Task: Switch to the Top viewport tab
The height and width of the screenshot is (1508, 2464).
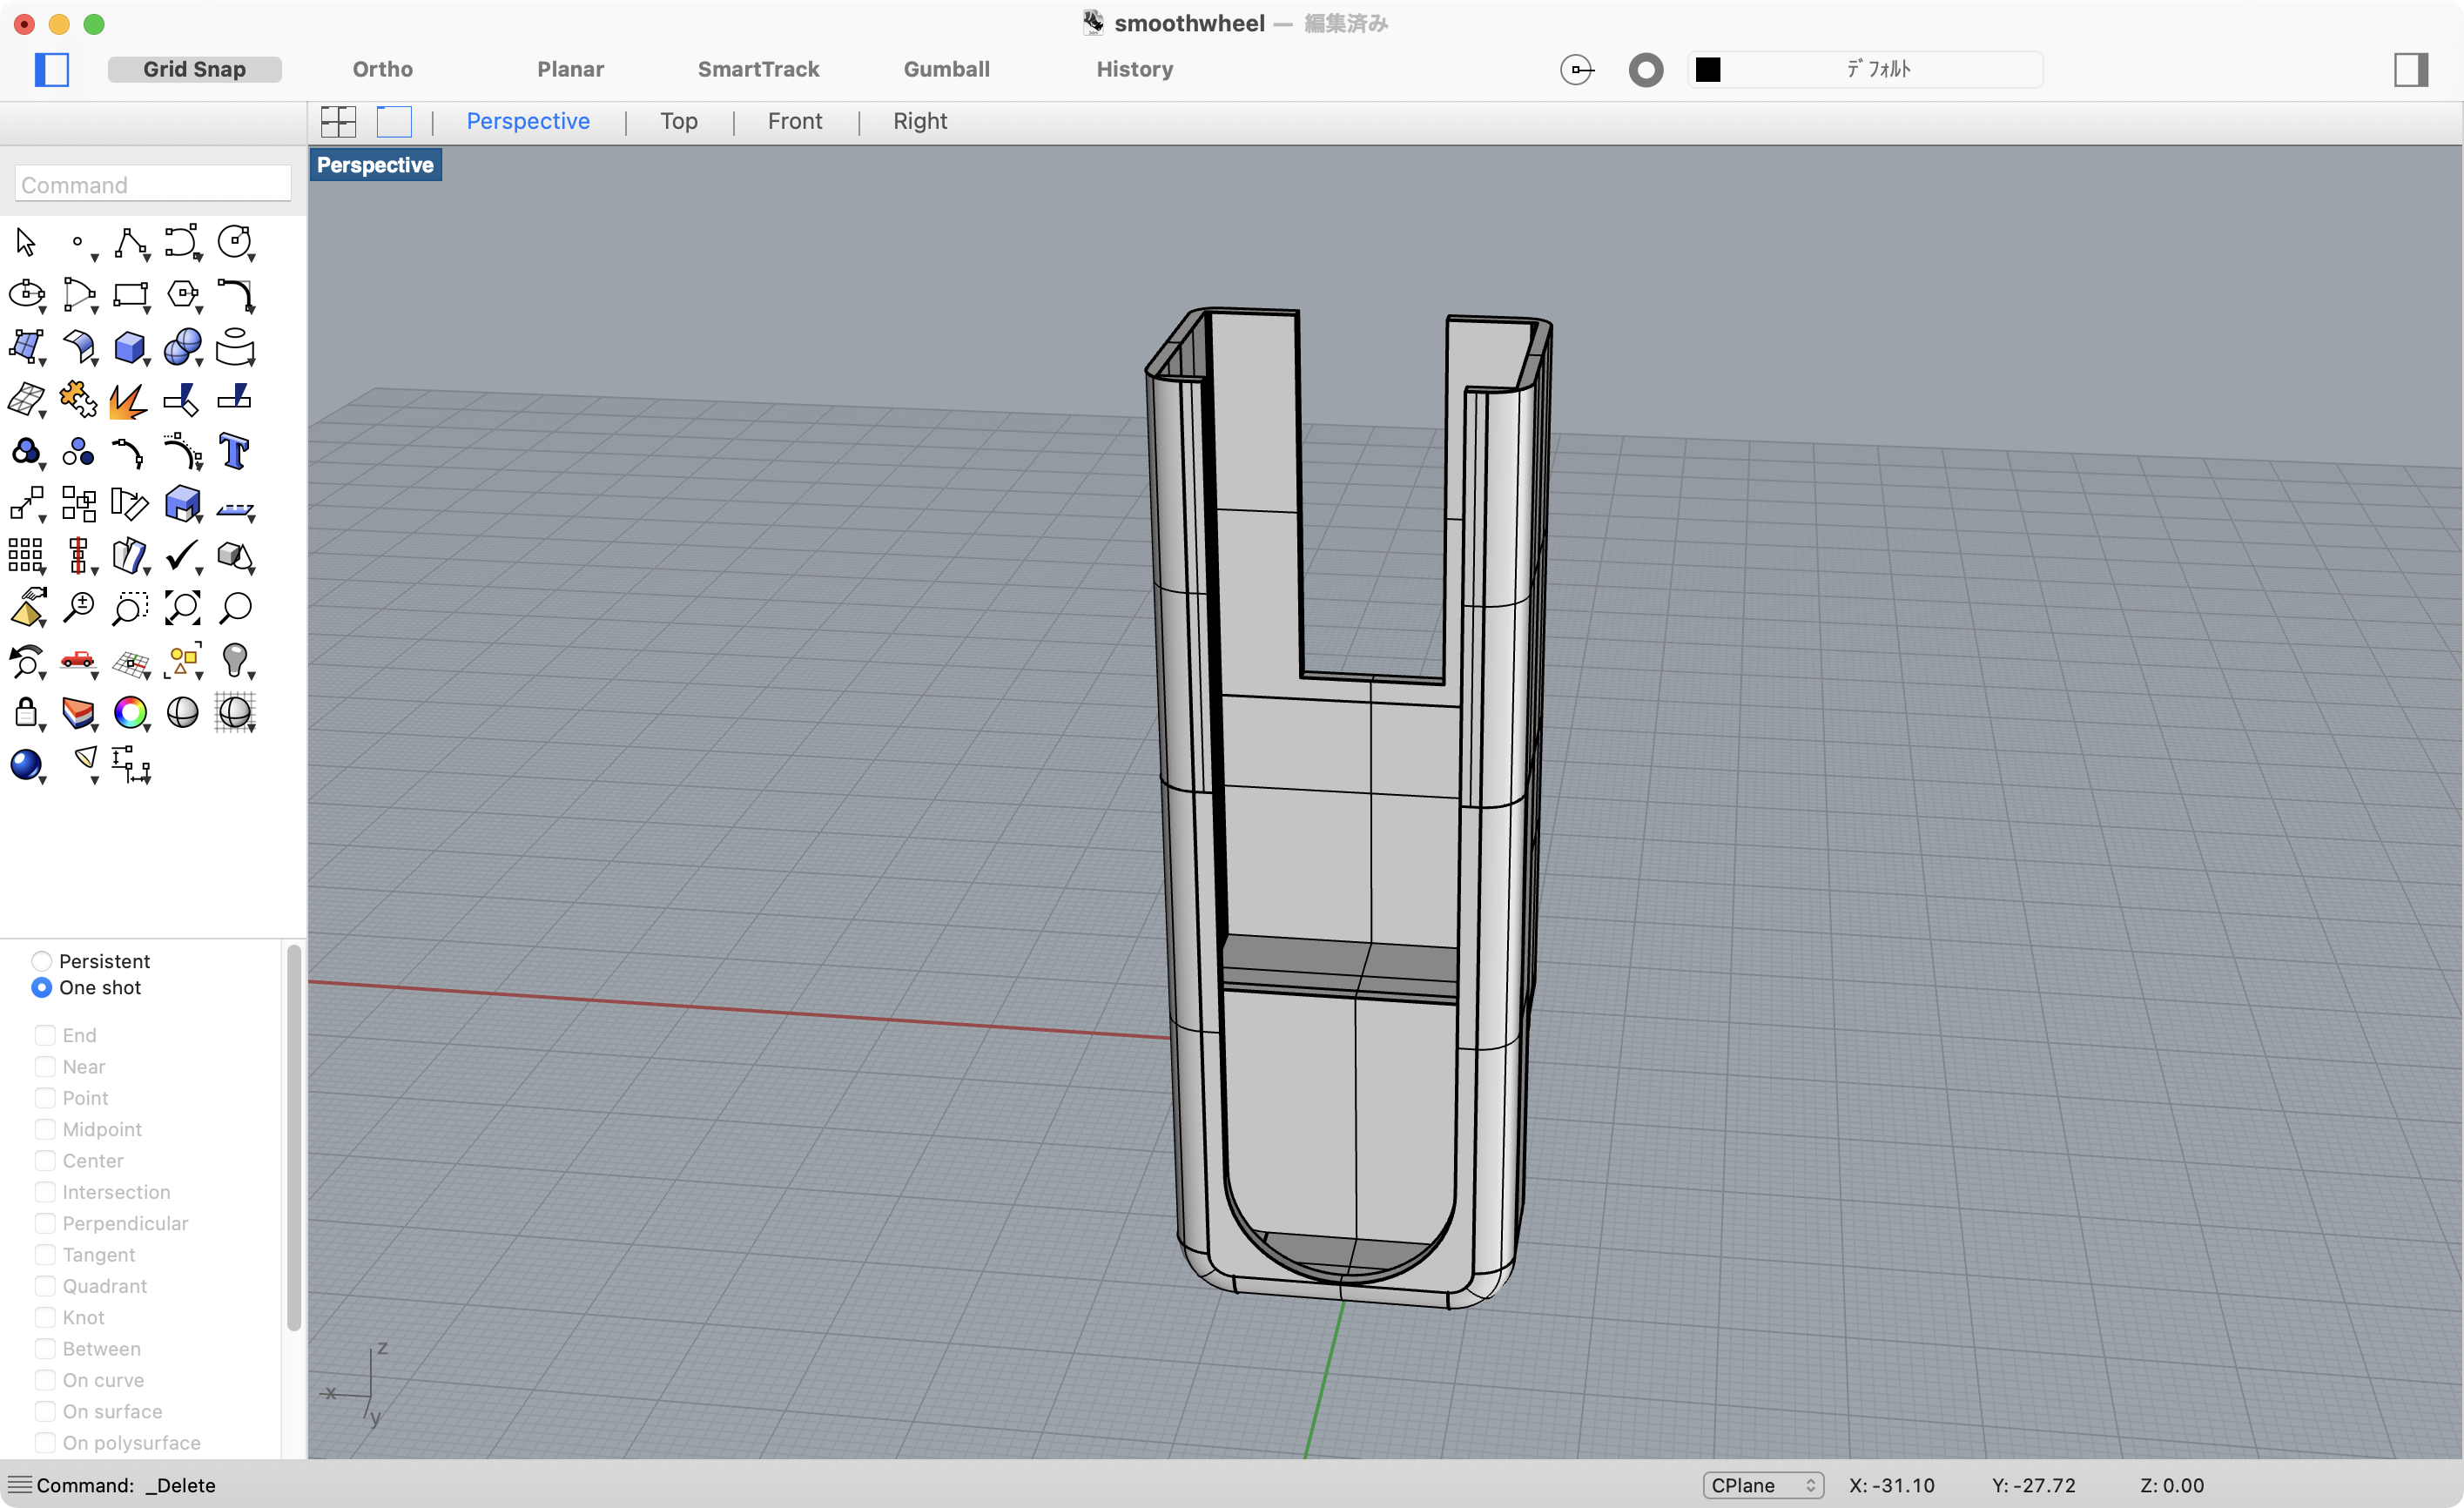Action: click(678, 121)
